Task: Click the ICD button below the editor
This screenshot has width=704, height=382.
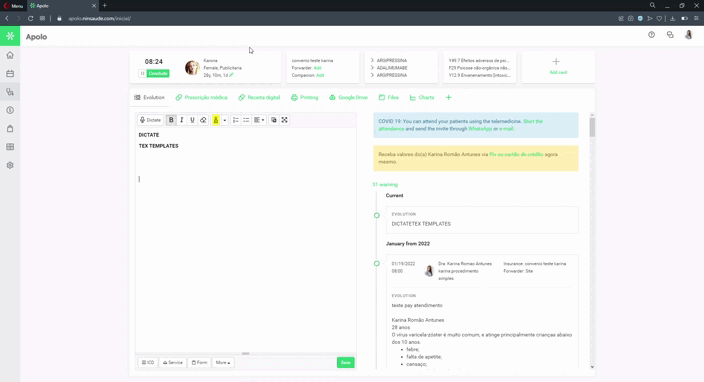Action: click(148, 362)
